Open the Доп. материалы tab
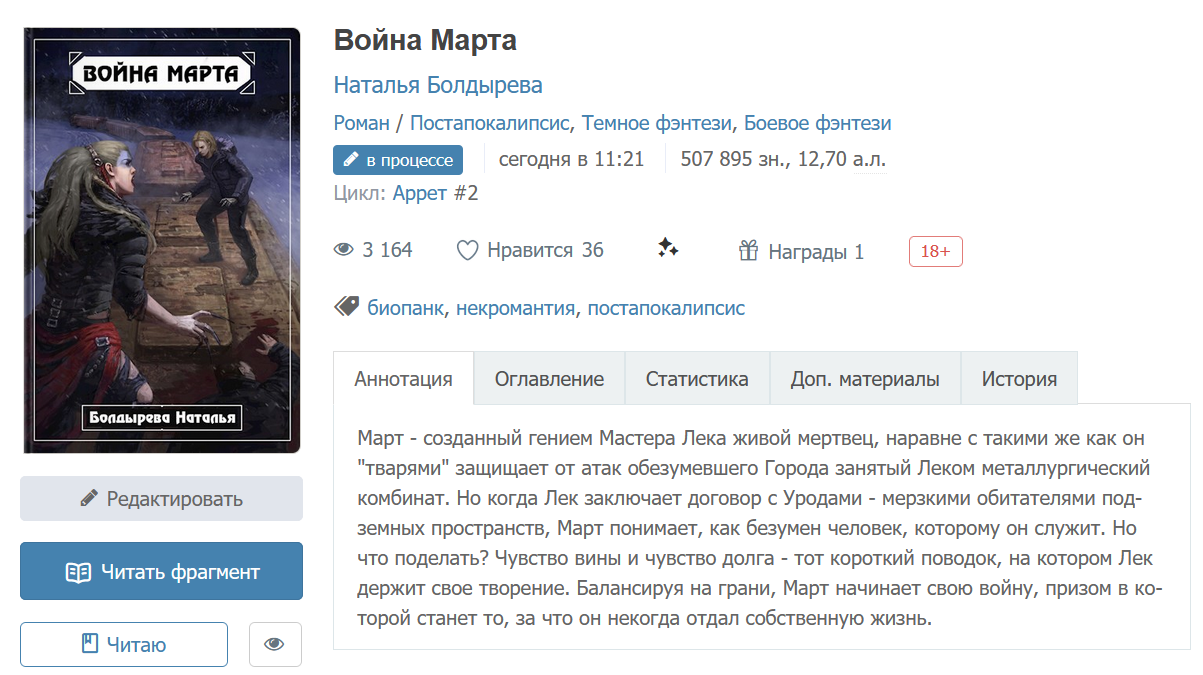The width and height of the screenshot is (1203, 675). (x=865, y=379)
